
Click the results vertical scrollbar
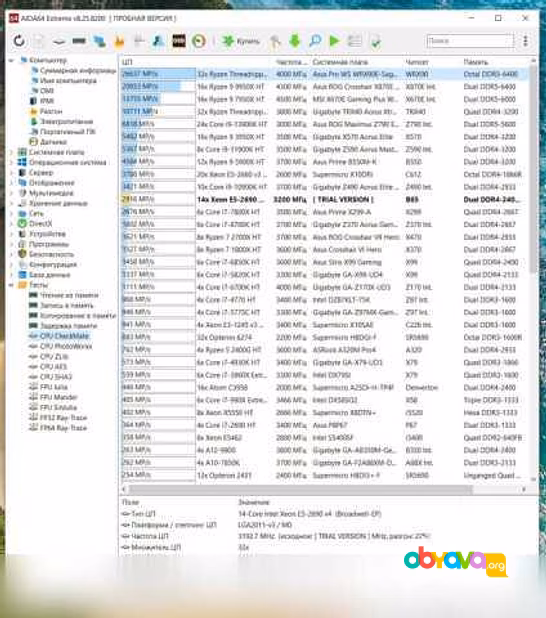tap(533, 169)
